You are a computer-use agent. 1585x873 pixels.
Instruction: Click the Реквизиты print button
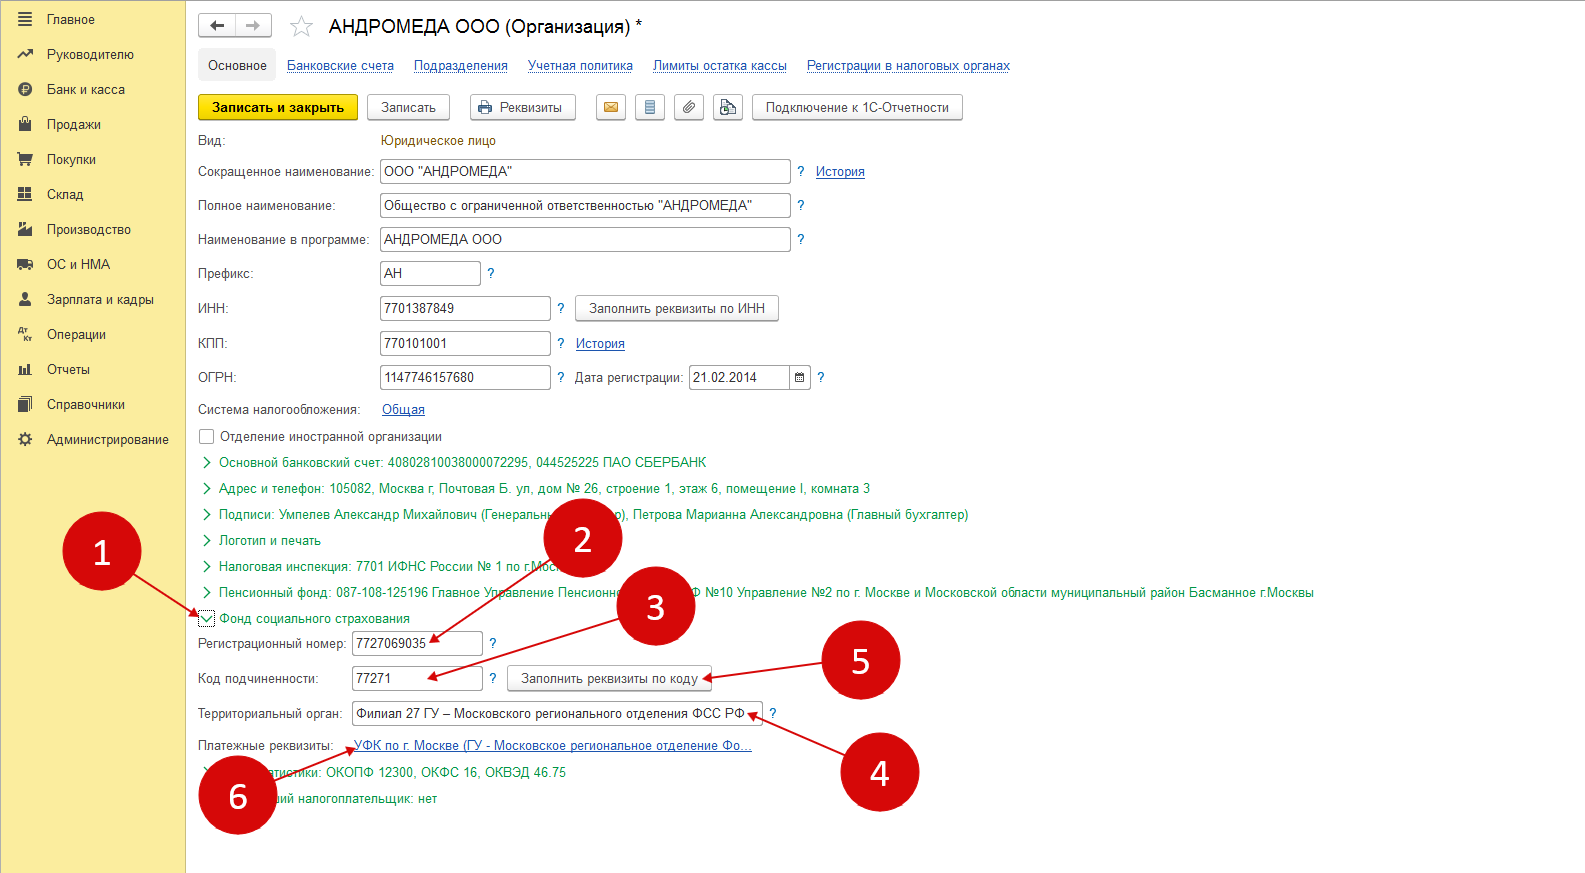(522, 107)
